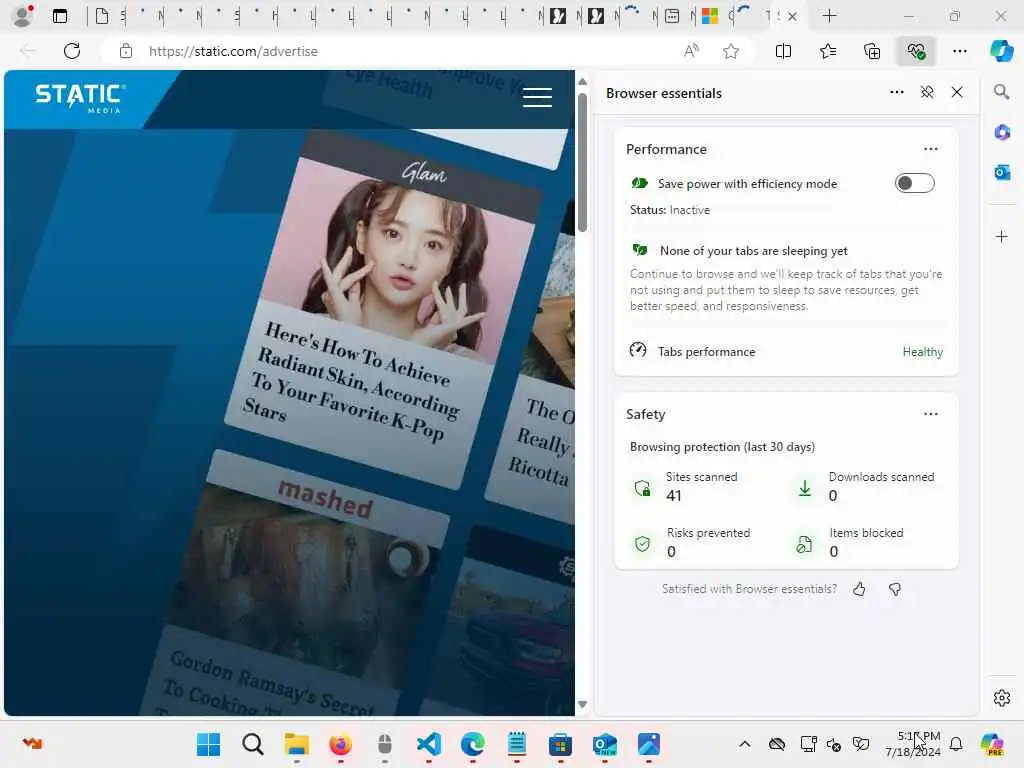Image resolution: width=1024 pixels, height=768 pixels.
Task: Open Performance card more options
Action: tap(931, 149)
